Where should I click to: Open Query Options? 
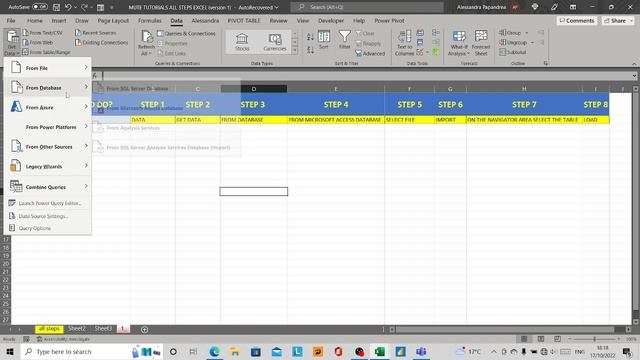(48, 228)
